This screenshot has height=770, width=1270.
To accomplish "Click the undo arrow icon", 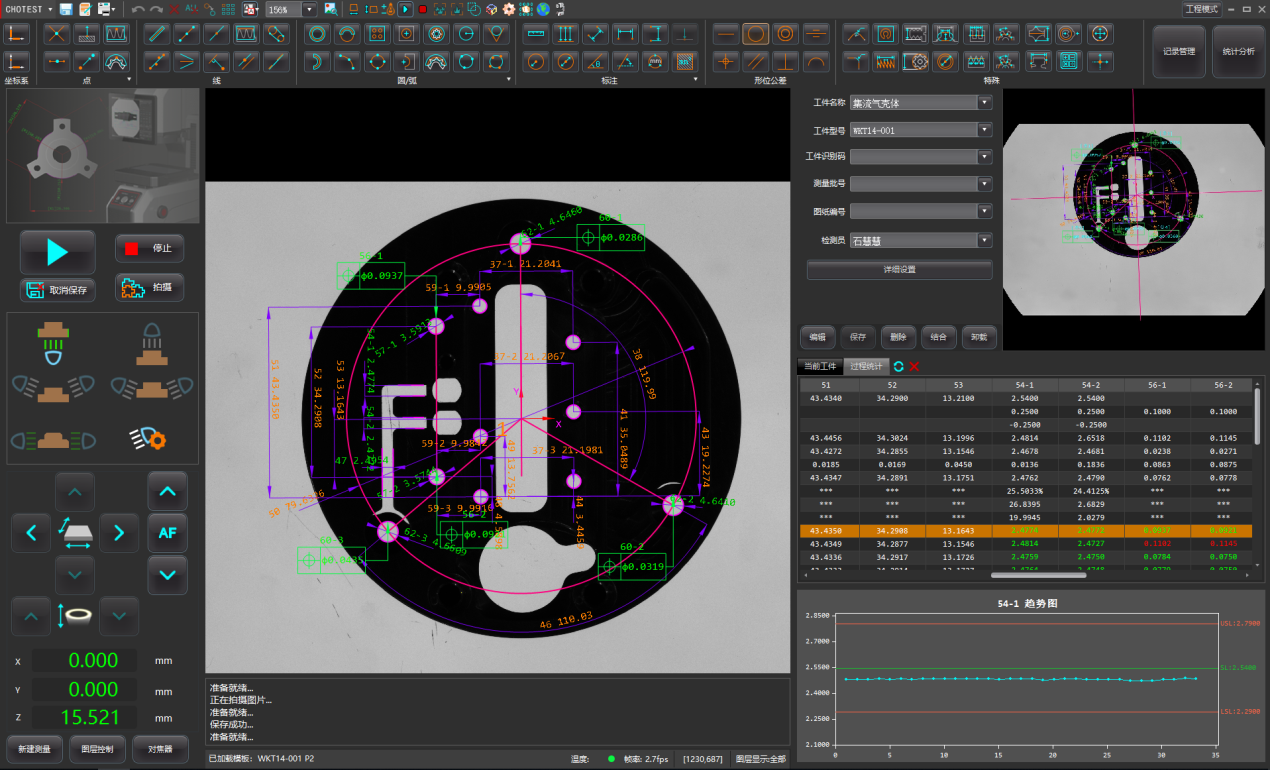I will tap(138, 9).
